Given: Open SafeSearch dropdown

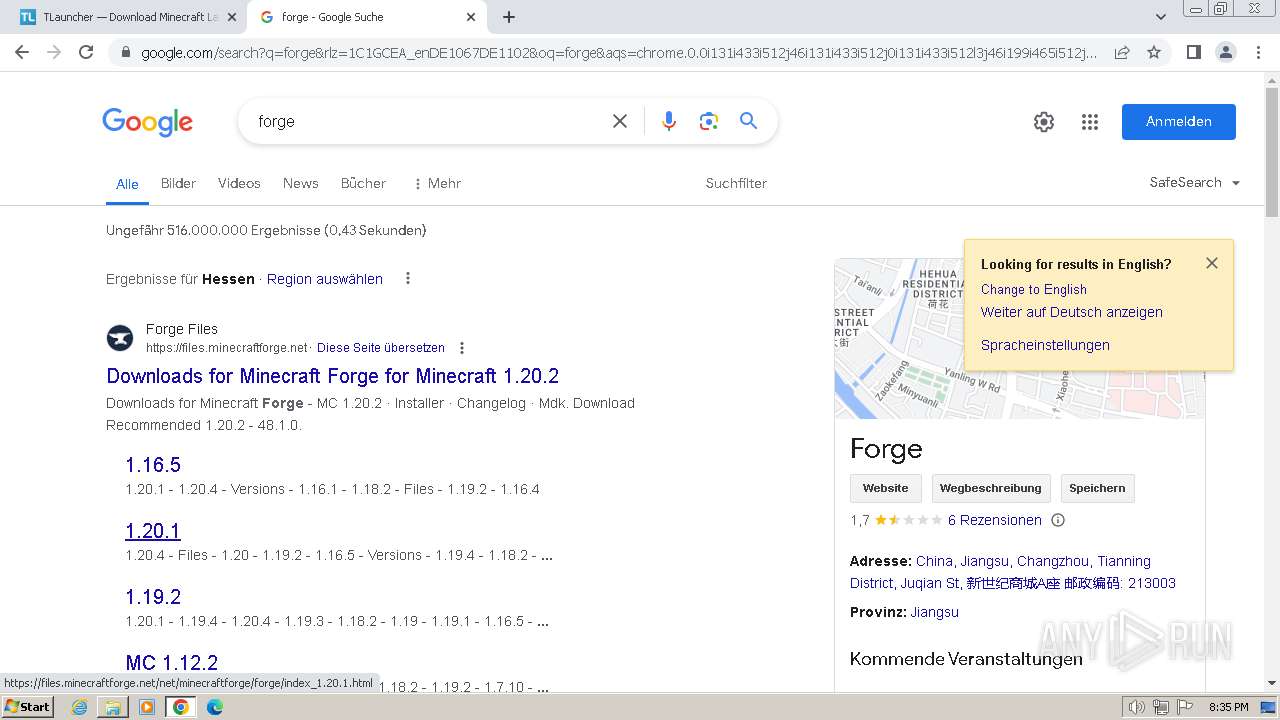Looking at the screenshot, I should 1195,182.
